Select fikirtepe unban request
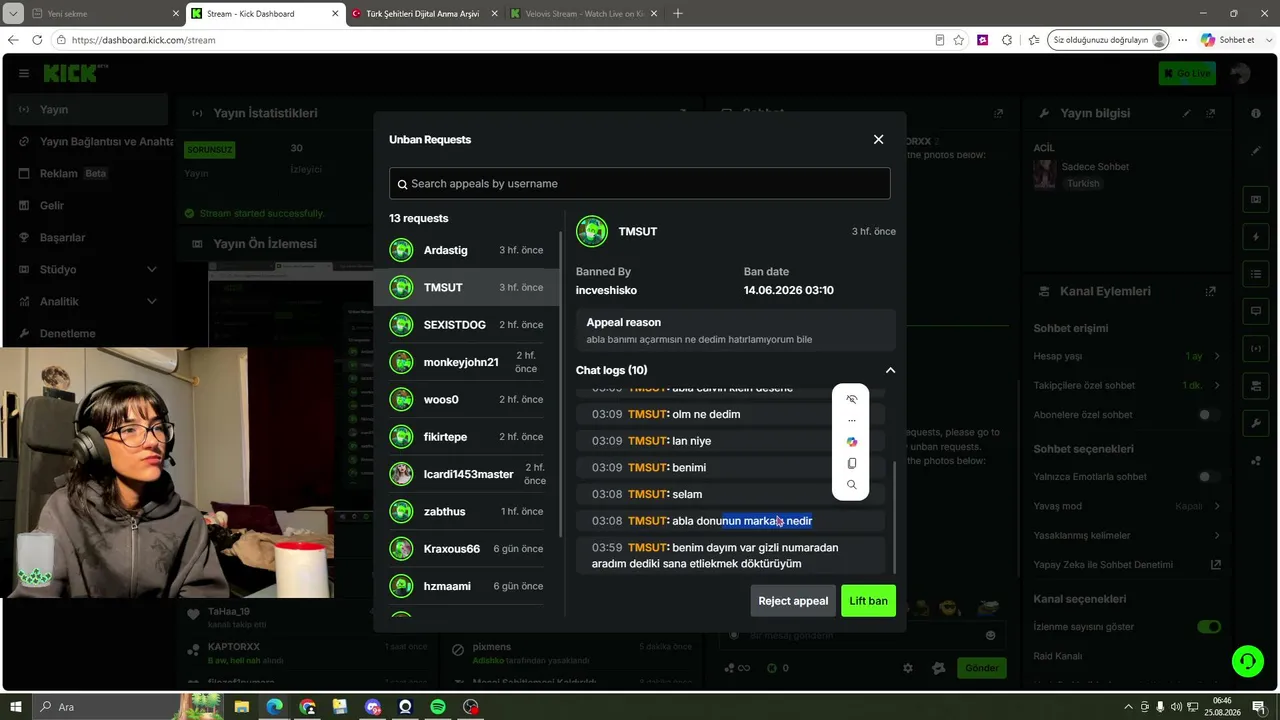 coord(466,437)
